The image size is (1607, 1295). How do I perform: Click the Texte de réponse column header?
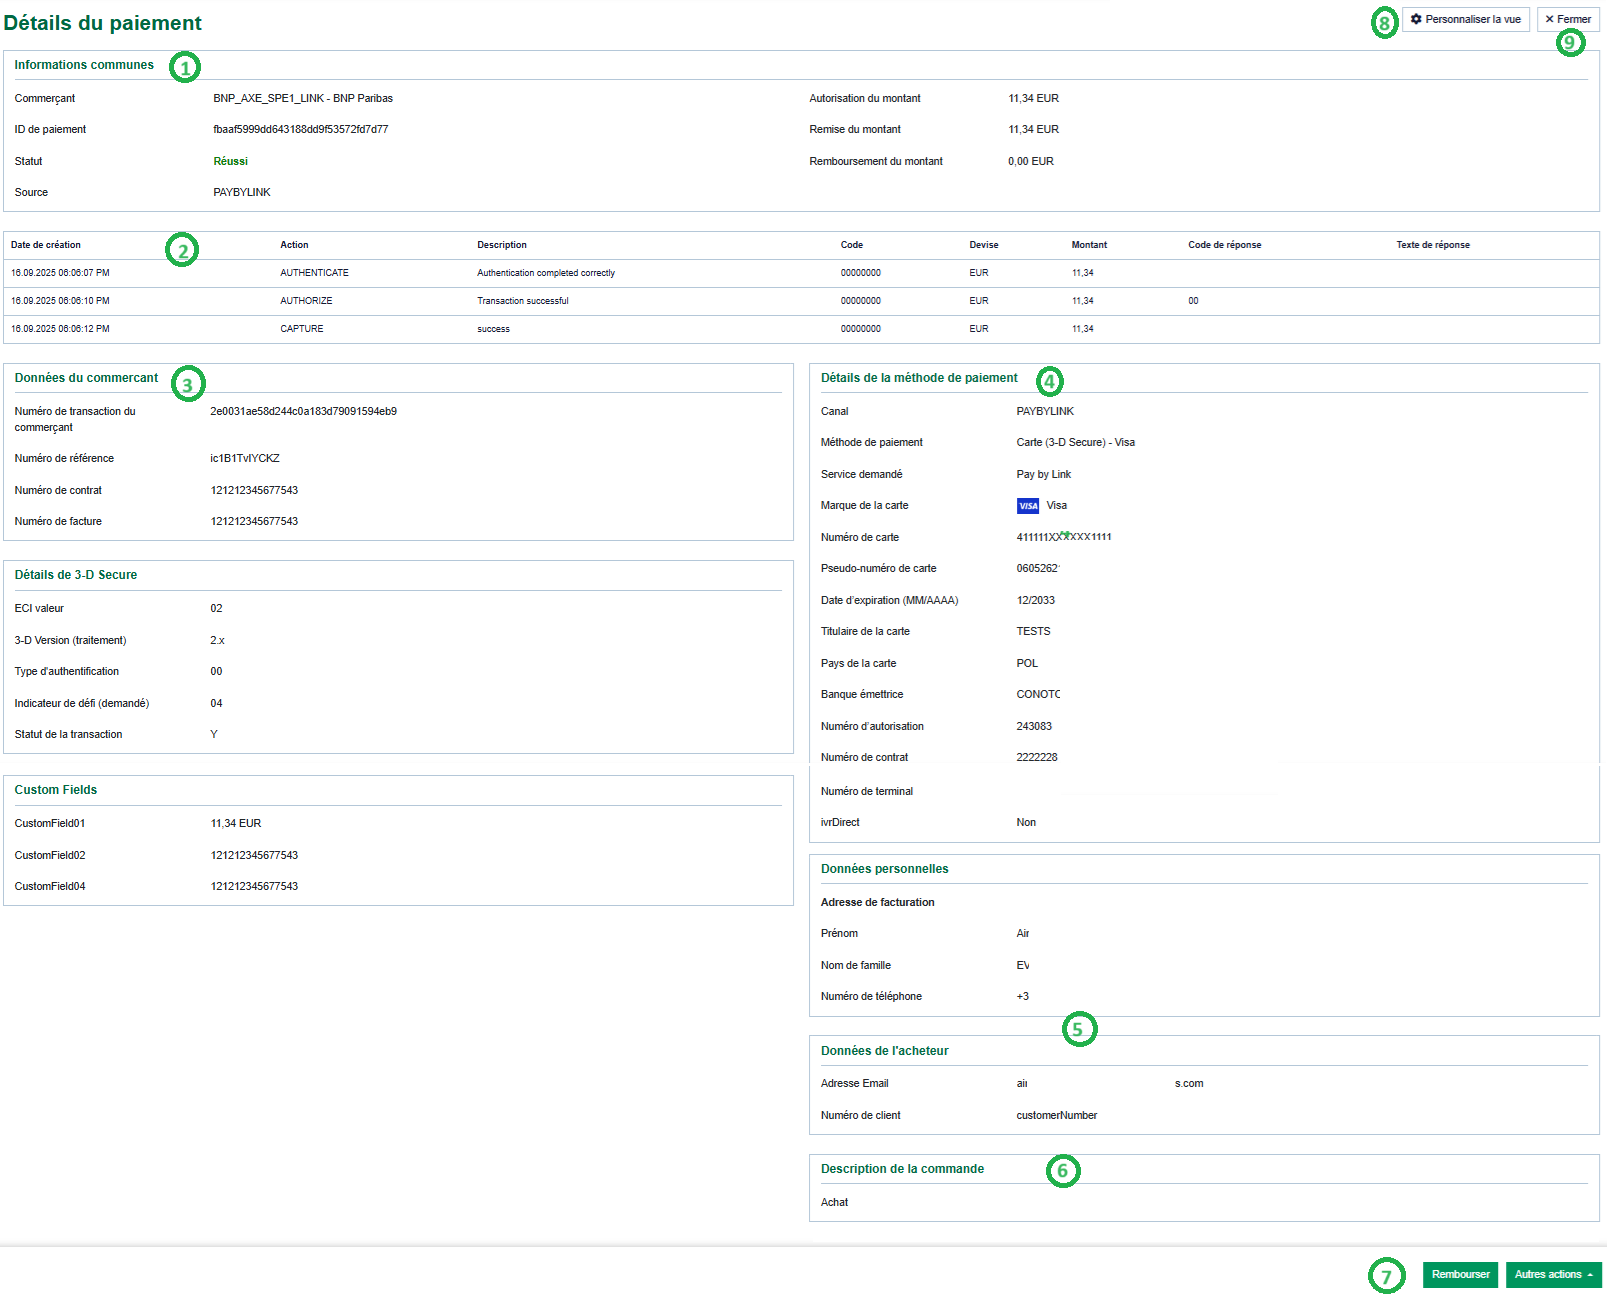(x=1433, y=245)
